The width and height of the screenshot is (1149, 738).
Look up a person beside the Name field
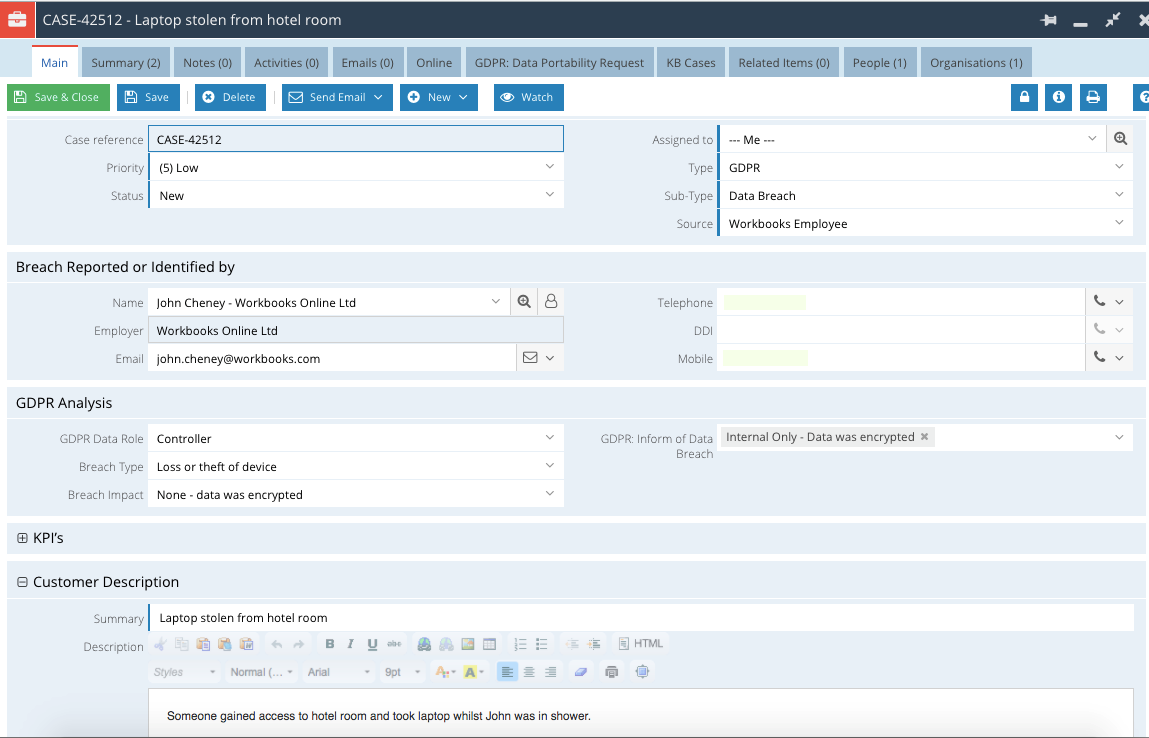(x=524, y=302)
